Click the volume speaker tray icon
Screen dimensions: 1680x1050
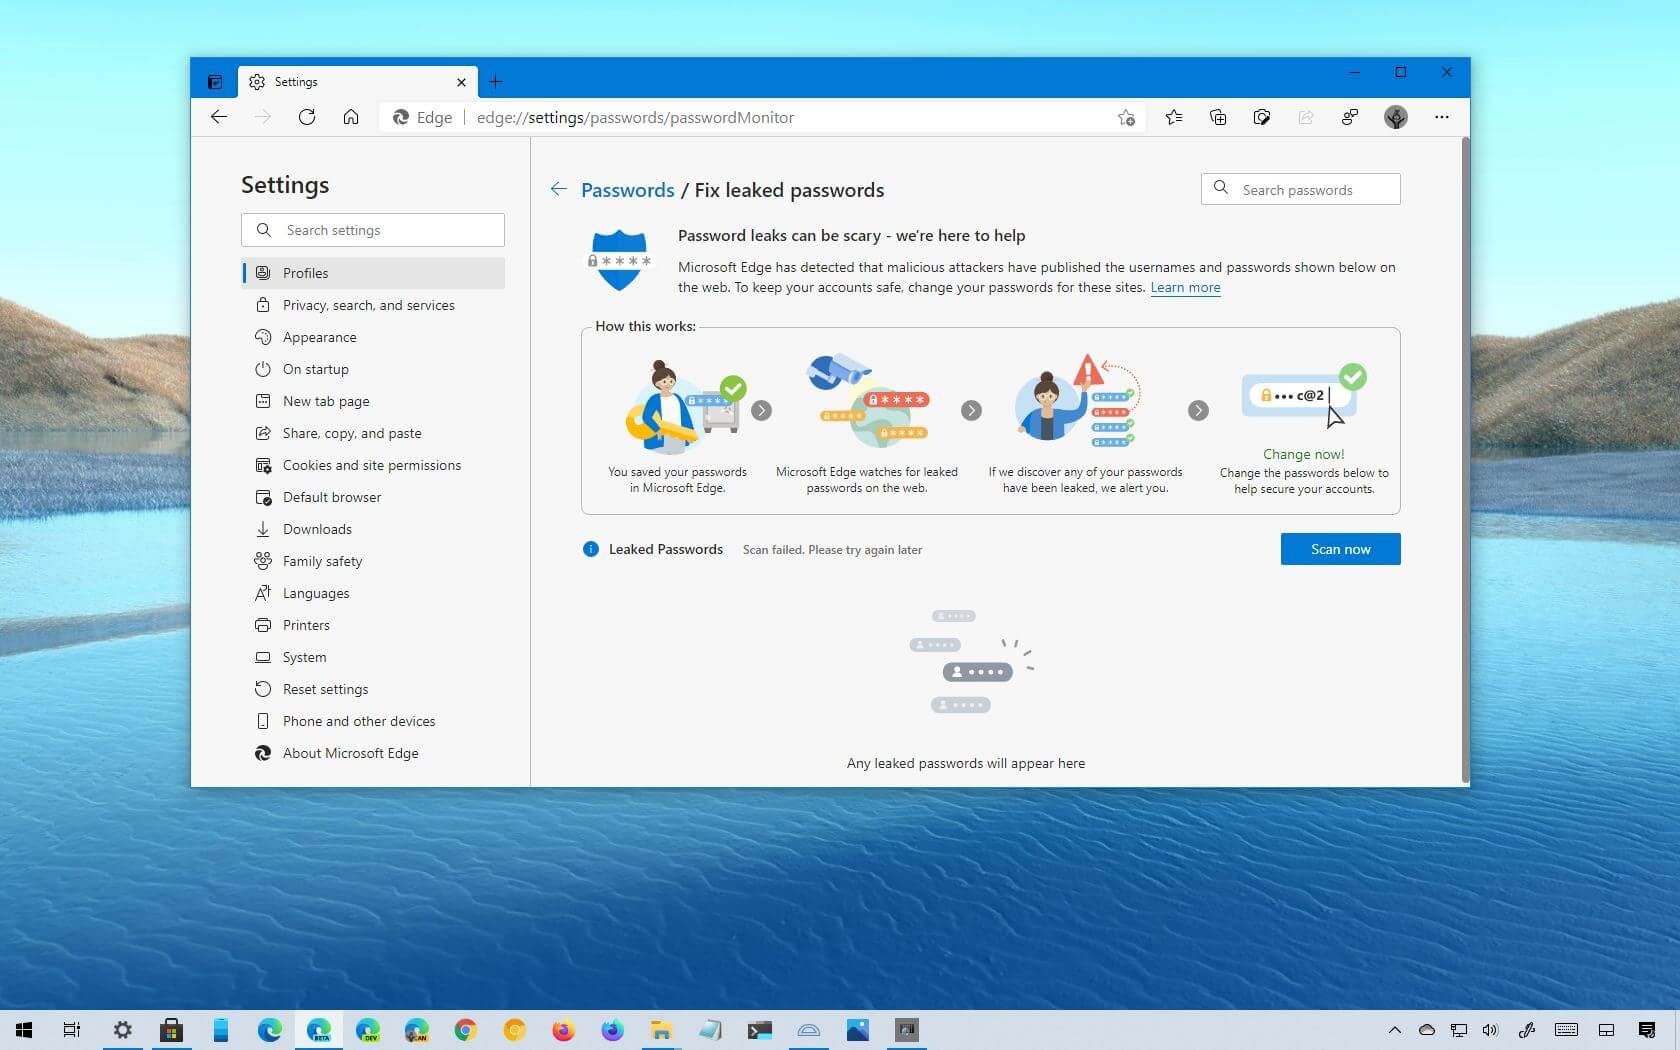(1490, 1029)
